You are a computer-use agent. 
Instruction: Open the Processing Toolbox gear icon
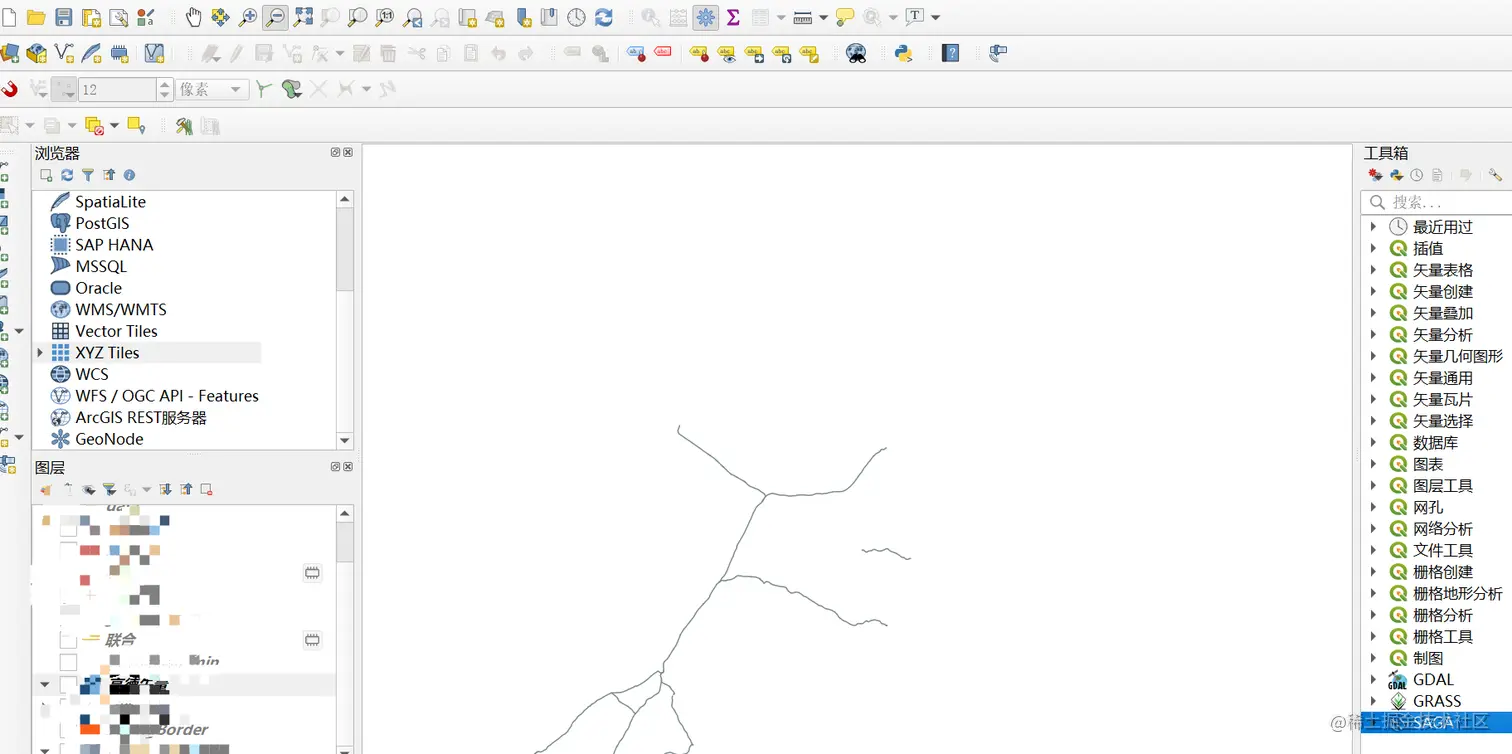tap(706, 17)
